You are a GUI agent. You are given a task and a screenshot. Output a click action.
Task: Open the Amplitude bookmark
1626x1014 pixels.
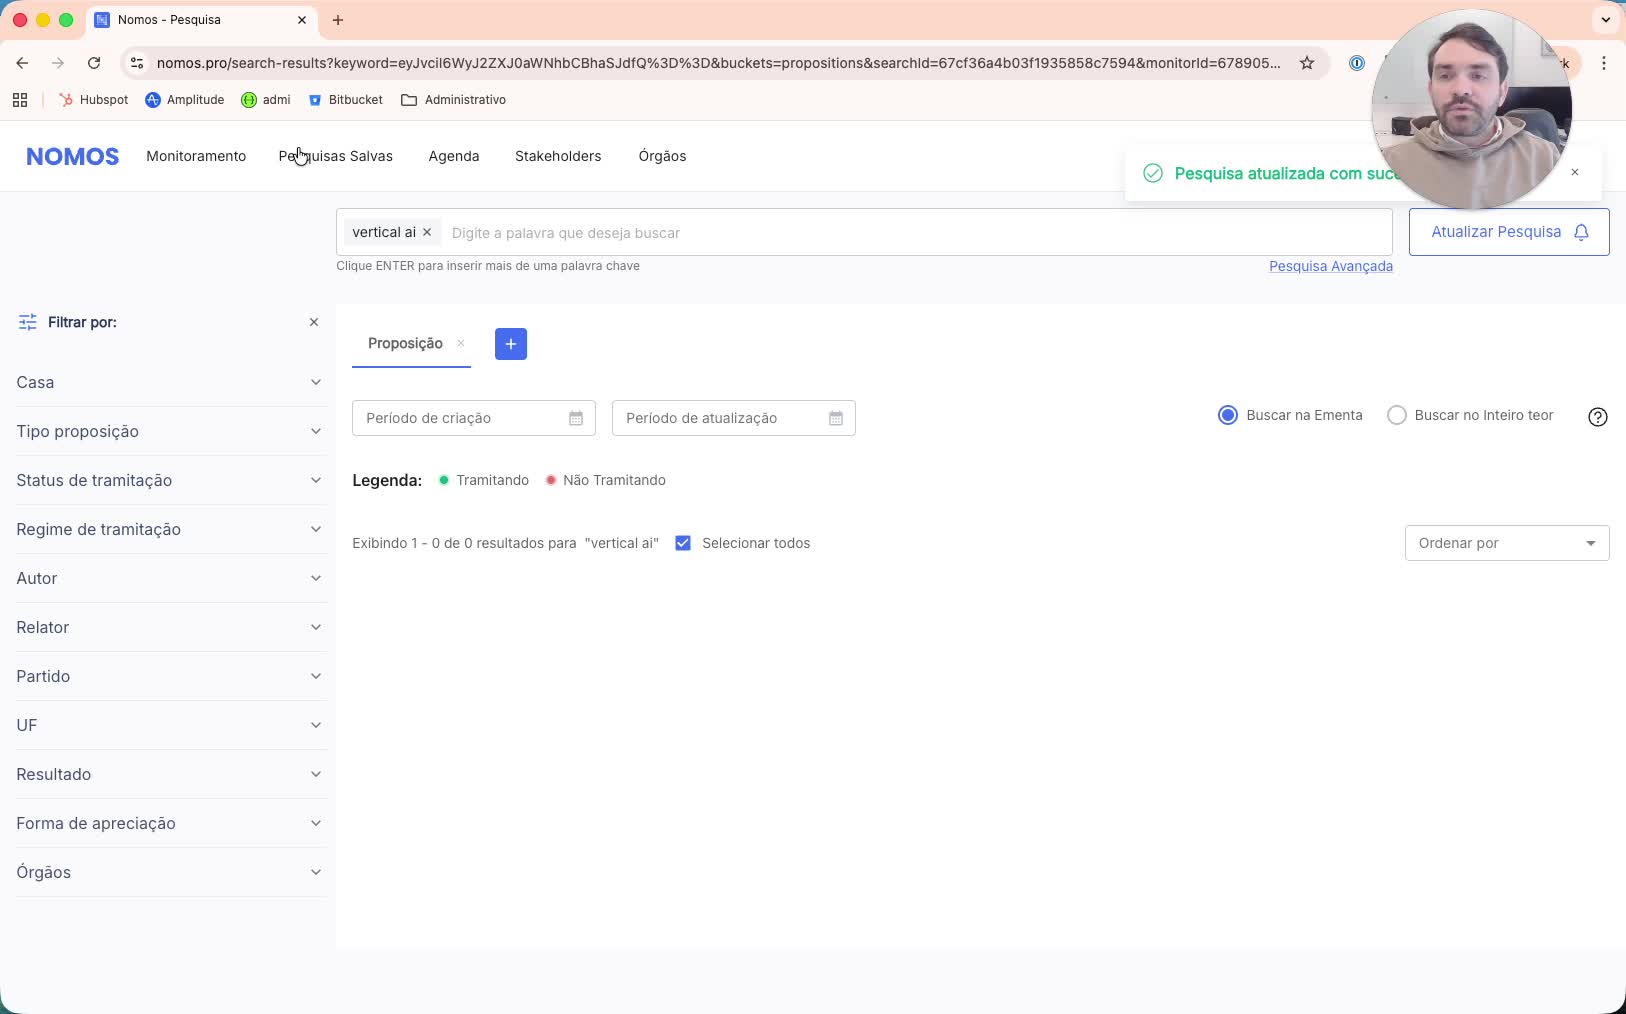click(185, 100)
